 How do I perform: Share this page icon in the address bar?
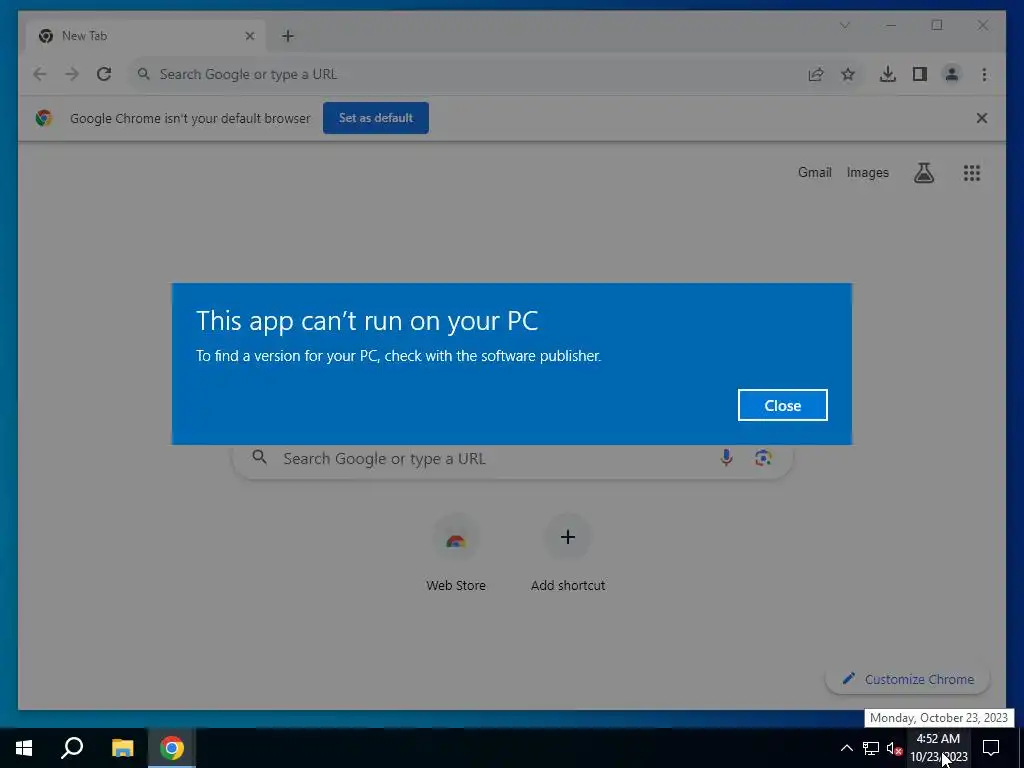coord(816,74)
